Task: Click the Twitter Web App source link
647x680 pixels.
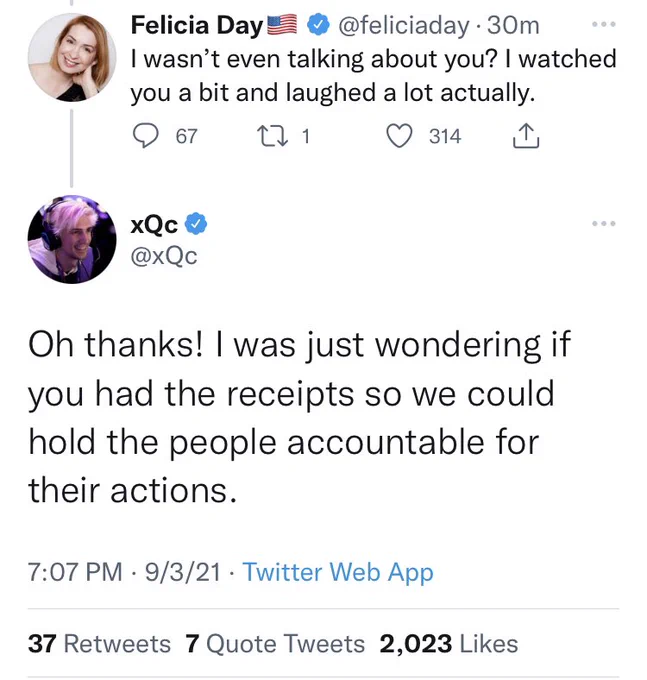Action: pos(338,572)
